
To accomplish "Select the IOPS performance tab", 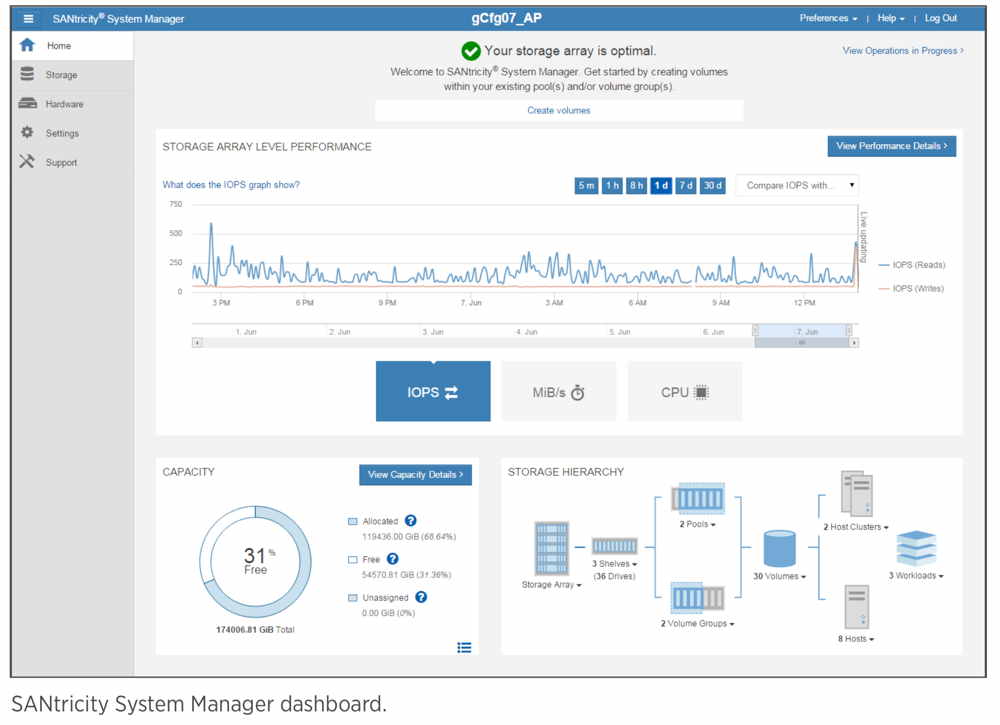I will coord(433,392).
